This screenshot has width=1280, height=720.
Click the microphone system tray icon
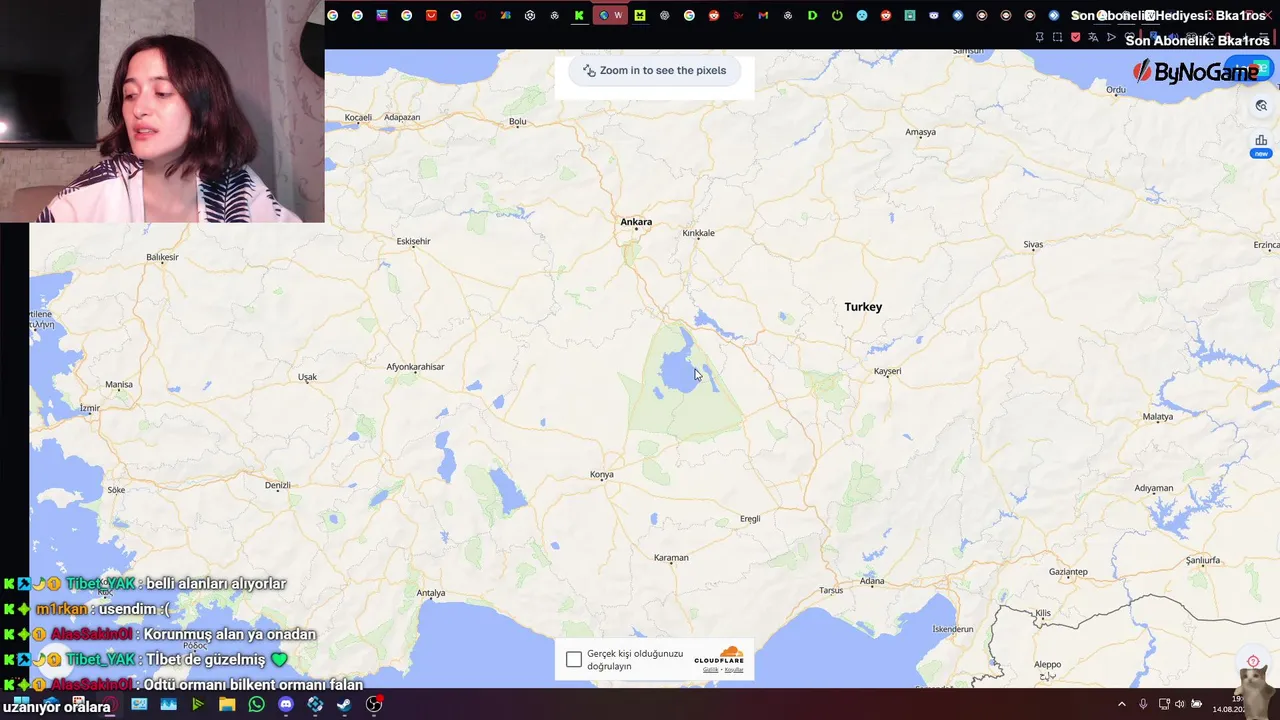click(x=1143, y=704)
